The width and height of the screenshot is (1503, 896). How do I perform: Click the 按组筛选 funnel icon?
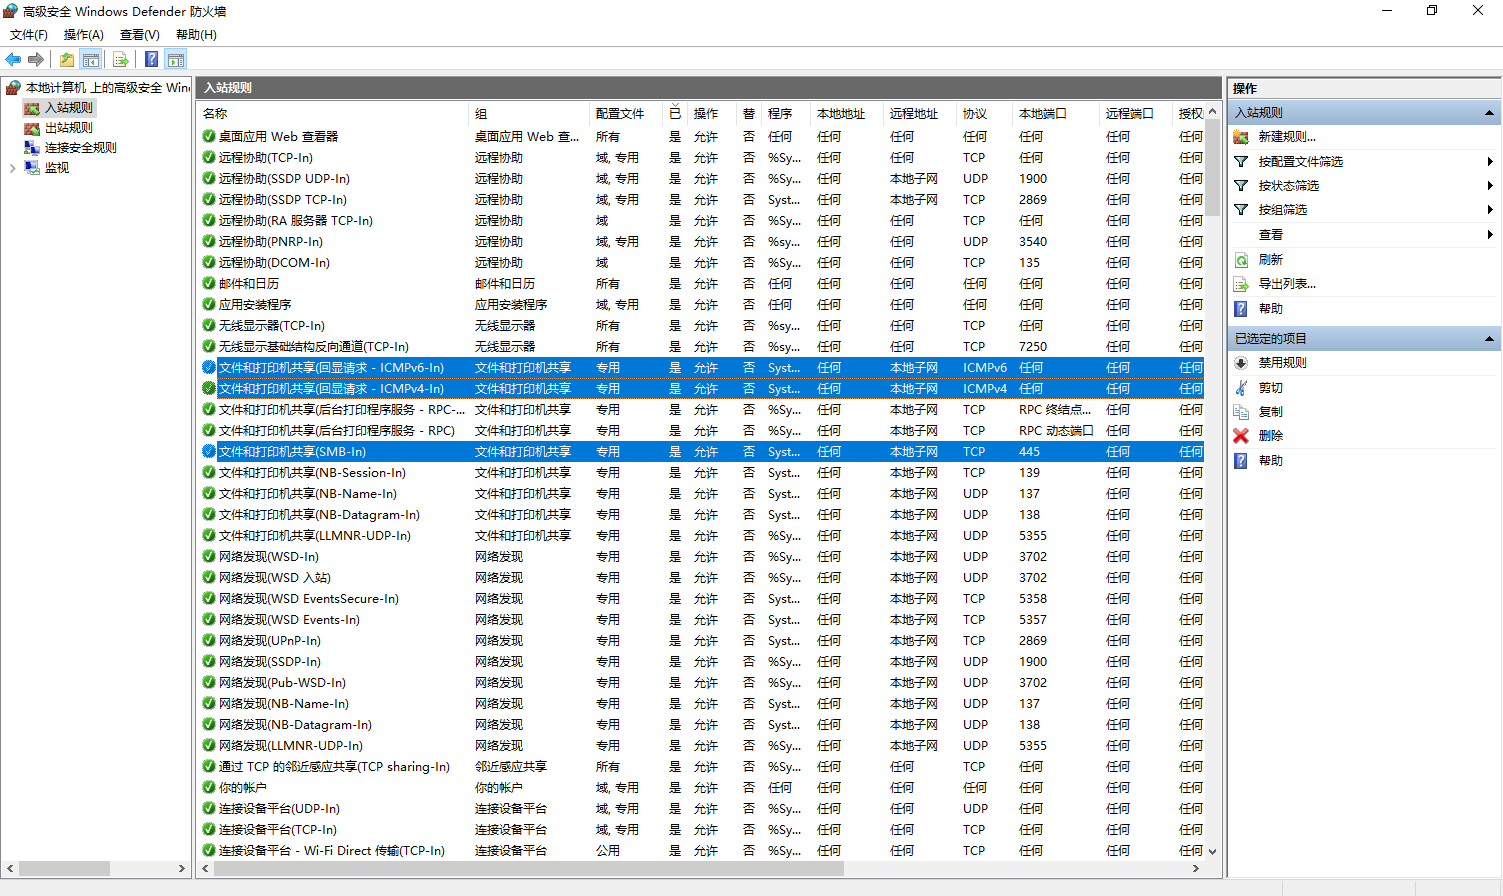[1241, 210]
